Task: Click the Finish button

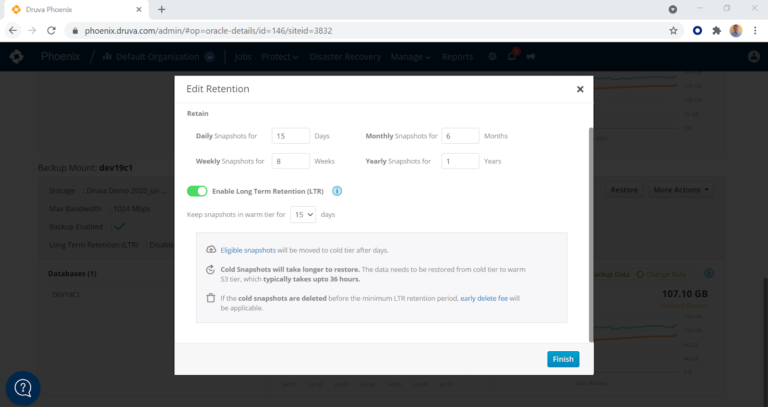Action: 562,359
